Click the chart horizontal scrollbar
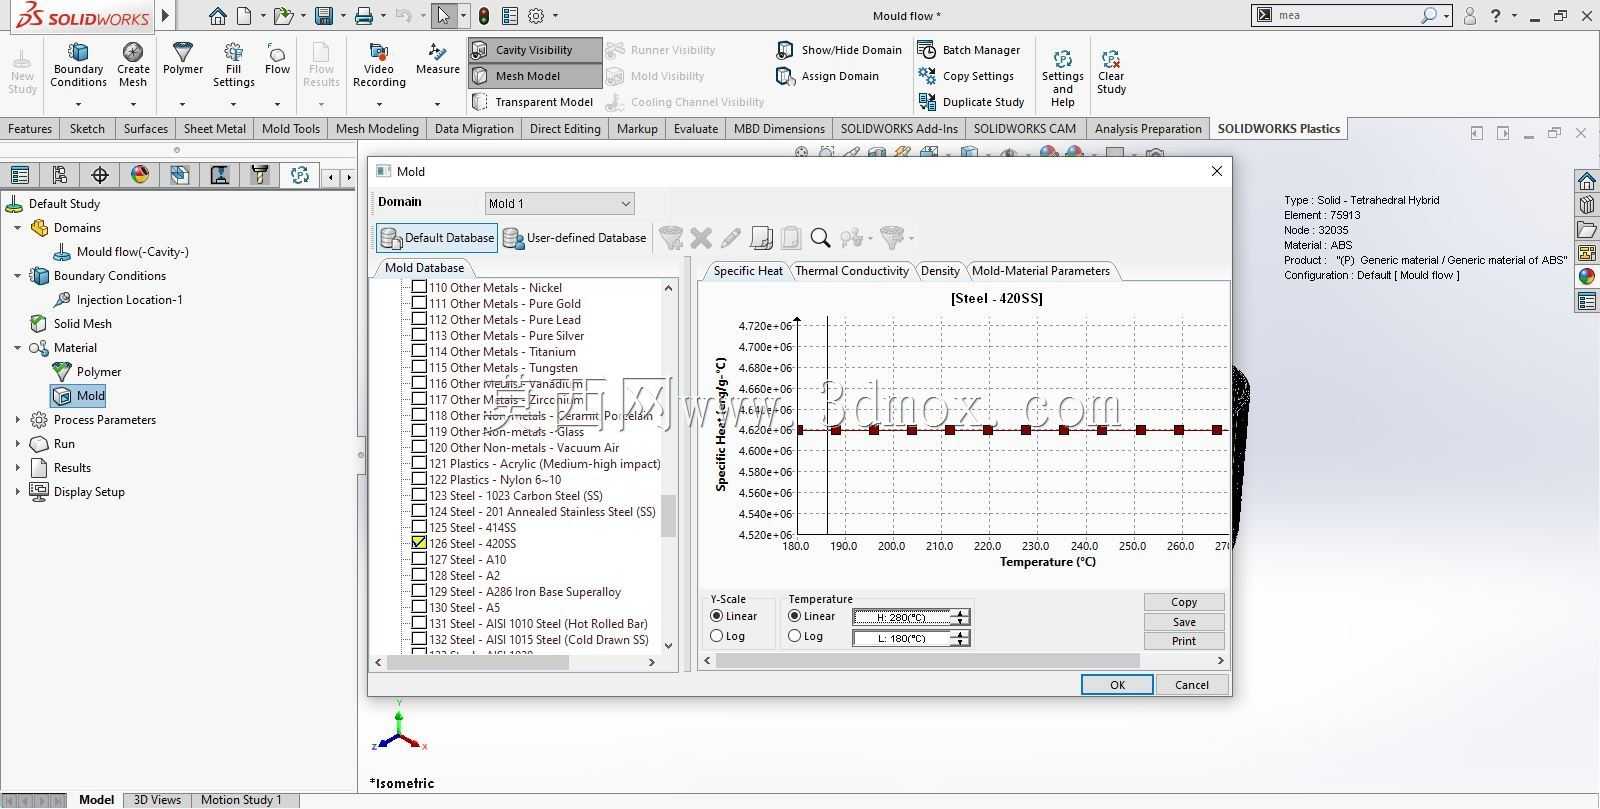The image size is (1600, 809). click(928, 660)
